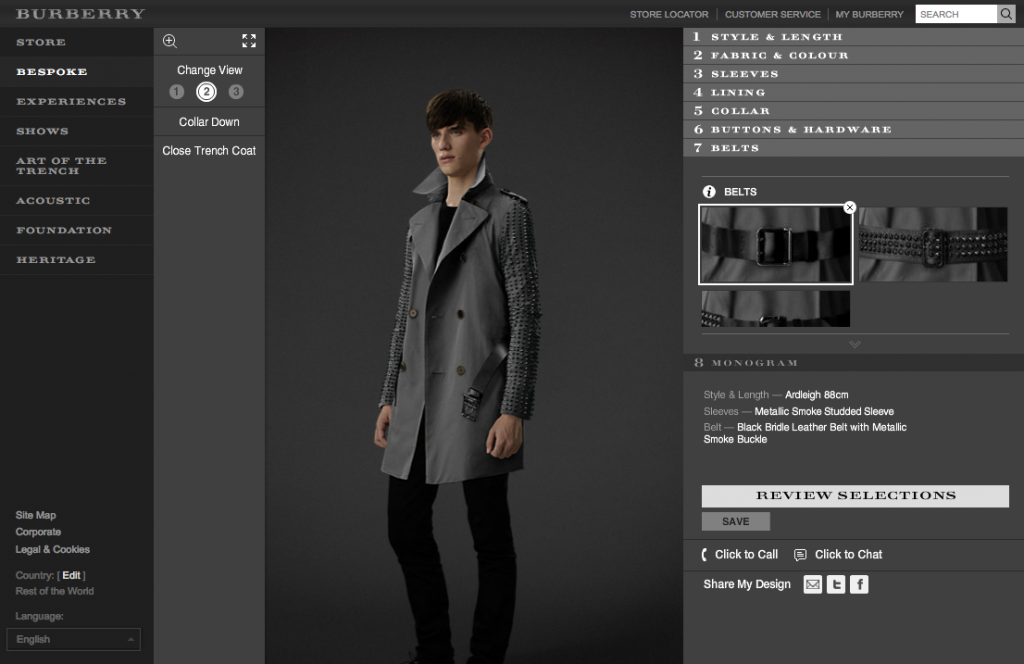Share the design on Twitter
1024x664 pixels.
click(x=836, y=584)
